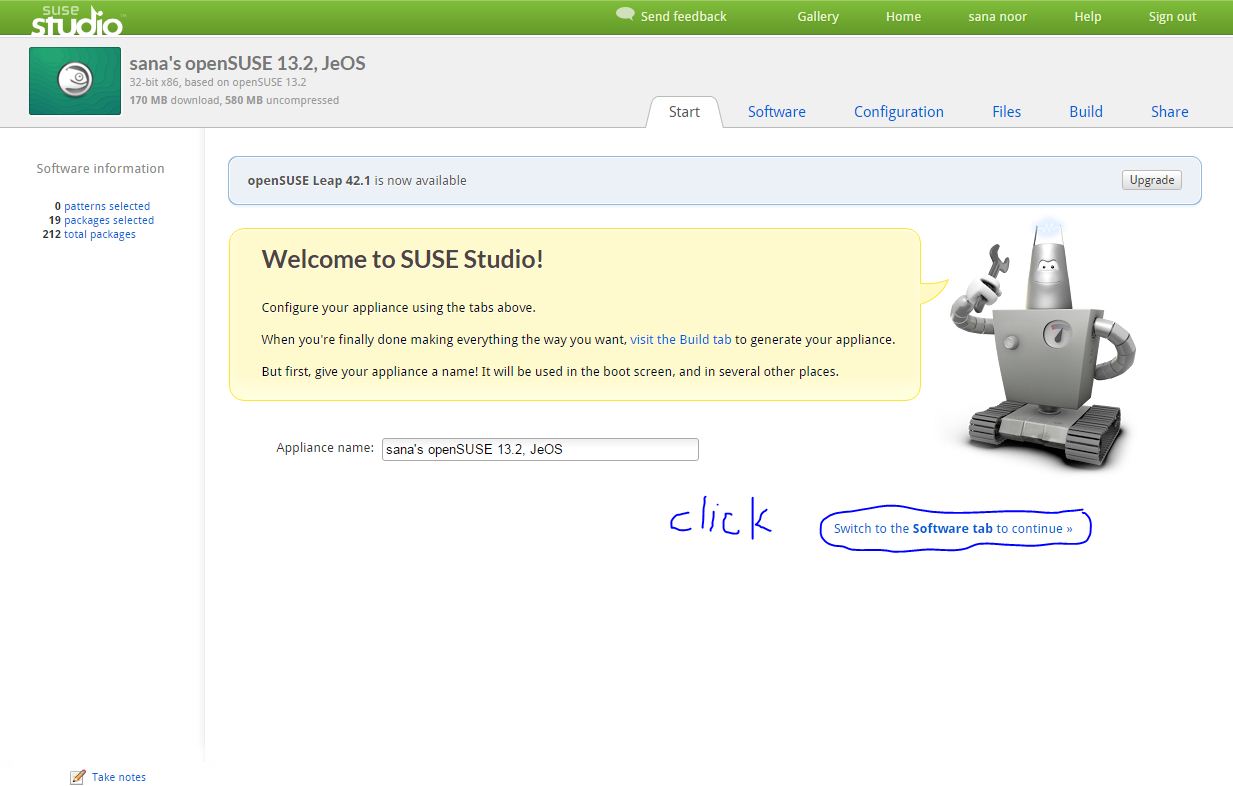Click the green openSUSE appliance thumbnail
This screenshot has height=786, width=1233.
coord(75,81)
